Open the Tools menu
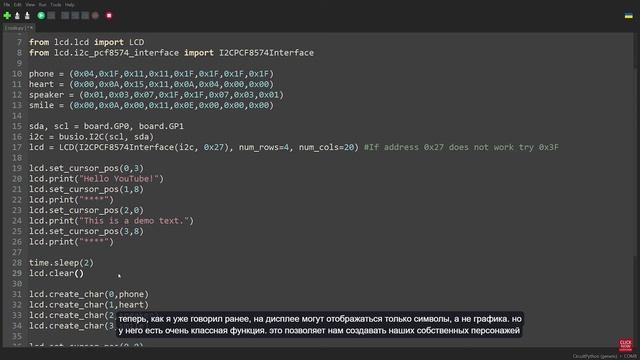640x360 pixels. point(56,4)
